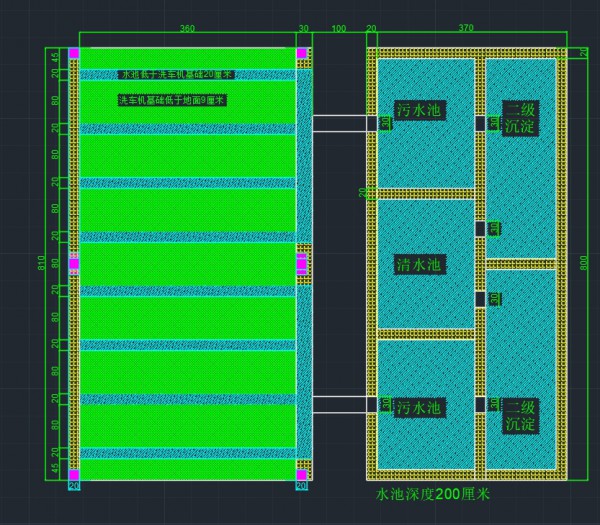
Task: Click the 370 dimension text
Action: pyautogui.click(x=466, y=28)
